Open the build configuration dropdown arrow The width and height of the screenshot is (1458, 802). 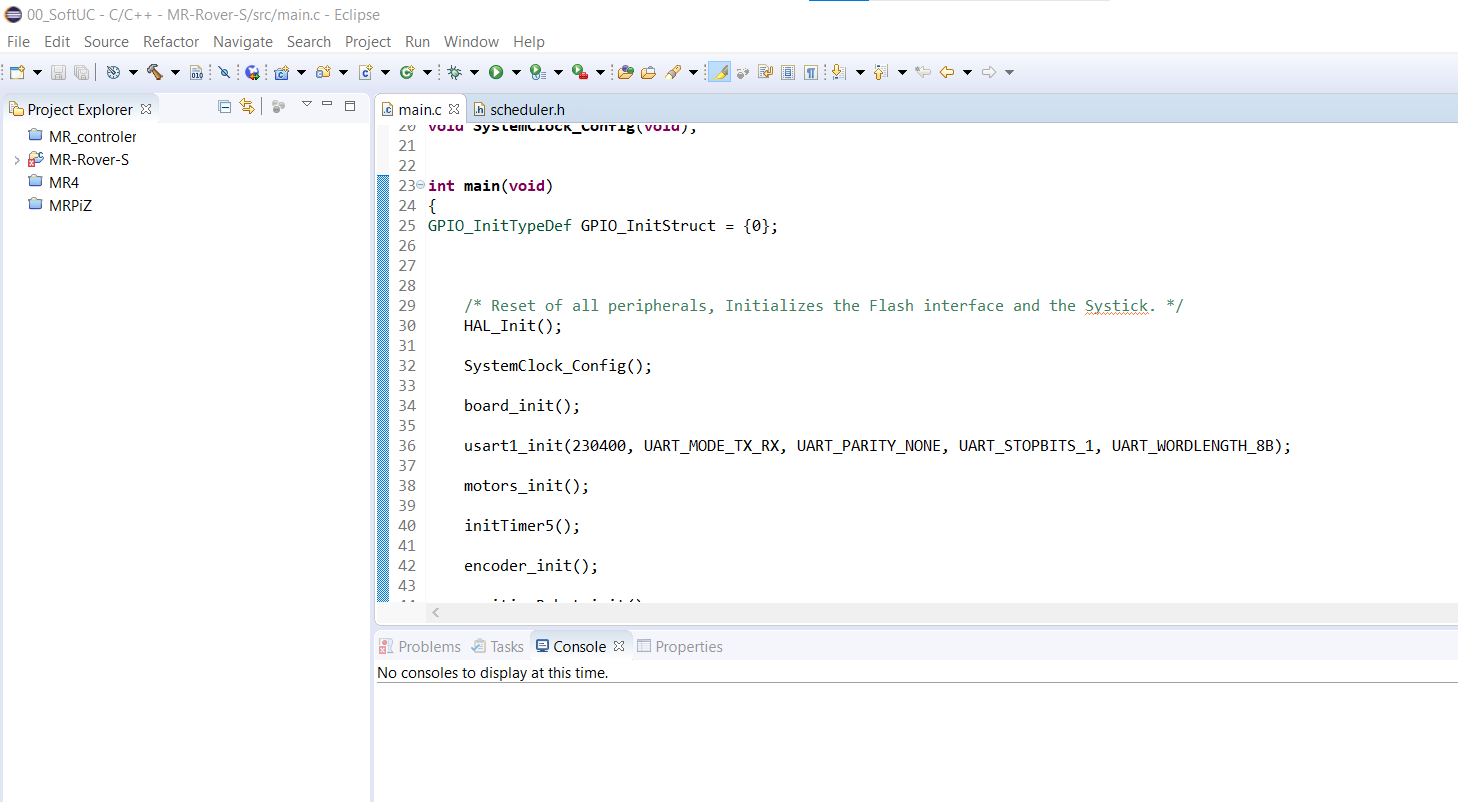coord(133,72)
